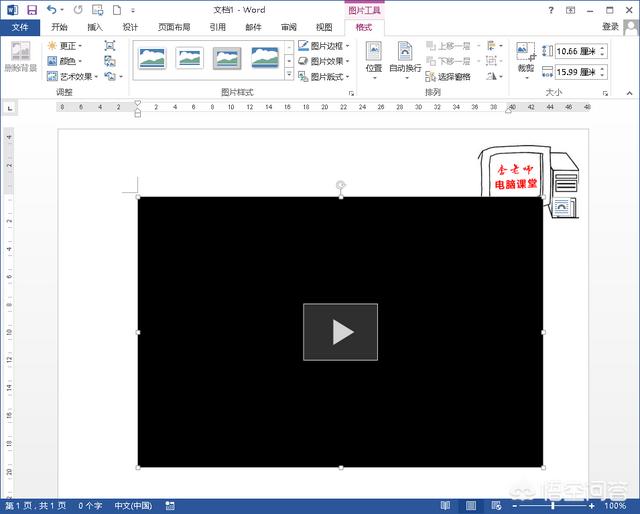Click the Picture Border (图片边框) button

point(324,46)
